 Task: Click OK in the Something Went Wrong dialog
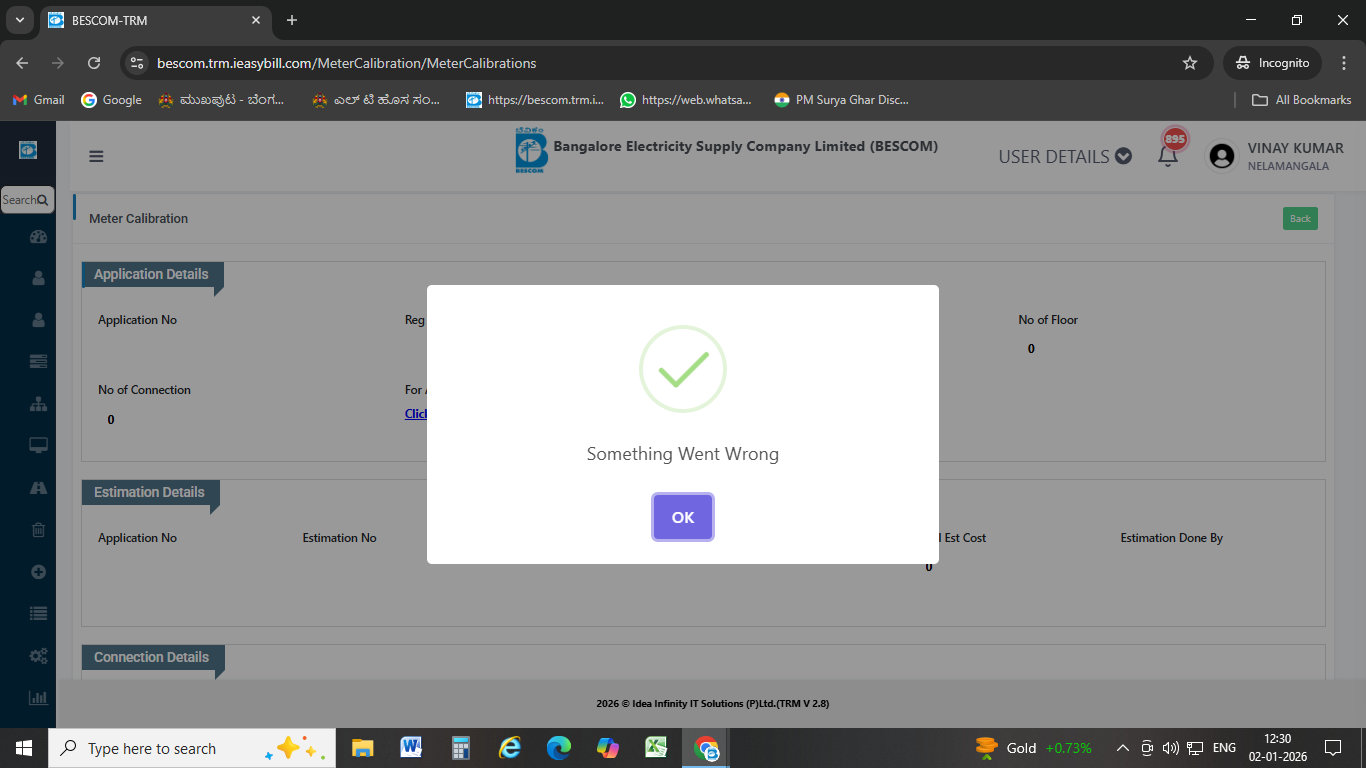click(x=683, y=517)
